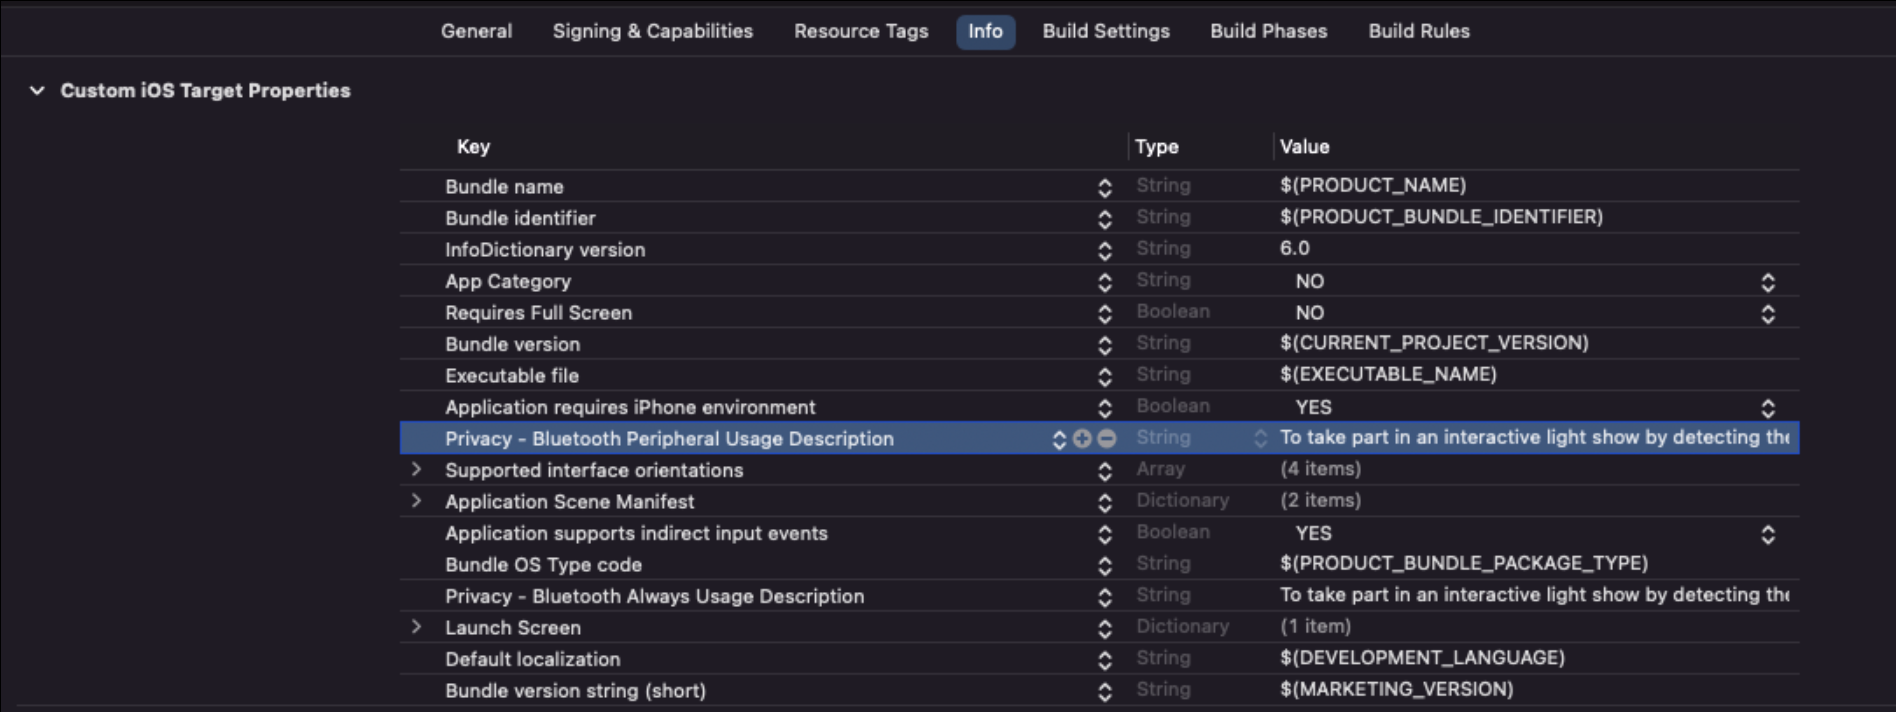
Task: Select the Info tab
Action: point(985,31)
